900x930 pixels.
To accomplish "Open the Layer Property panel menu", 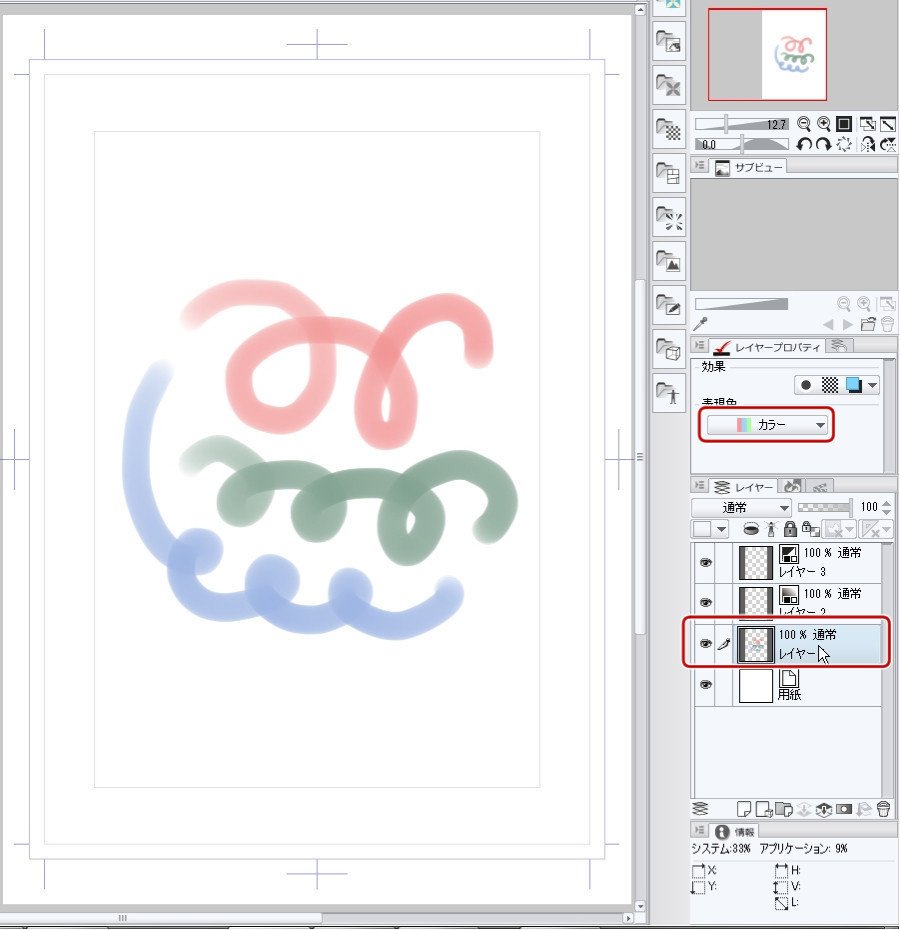I will pos(700,345).
